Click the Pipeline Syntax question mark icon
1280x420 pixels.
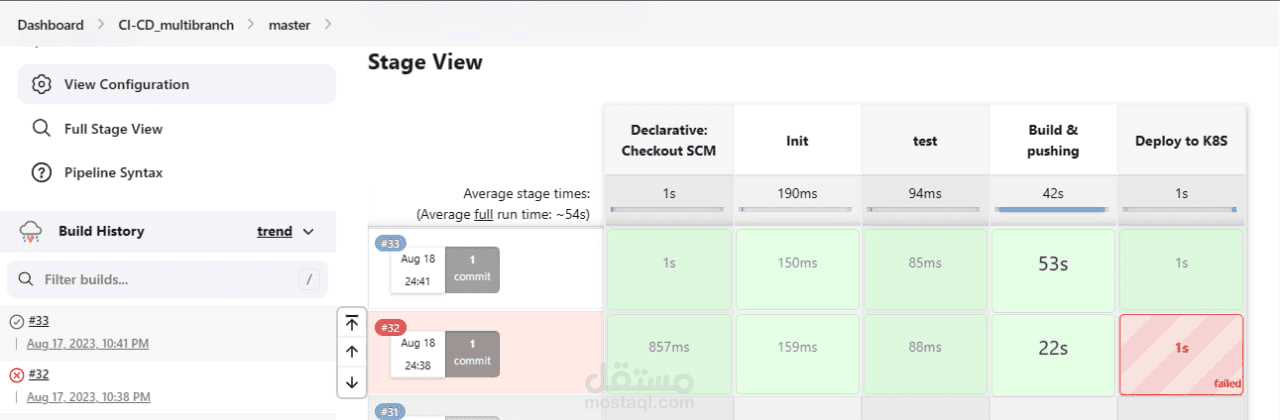point(41,172)
